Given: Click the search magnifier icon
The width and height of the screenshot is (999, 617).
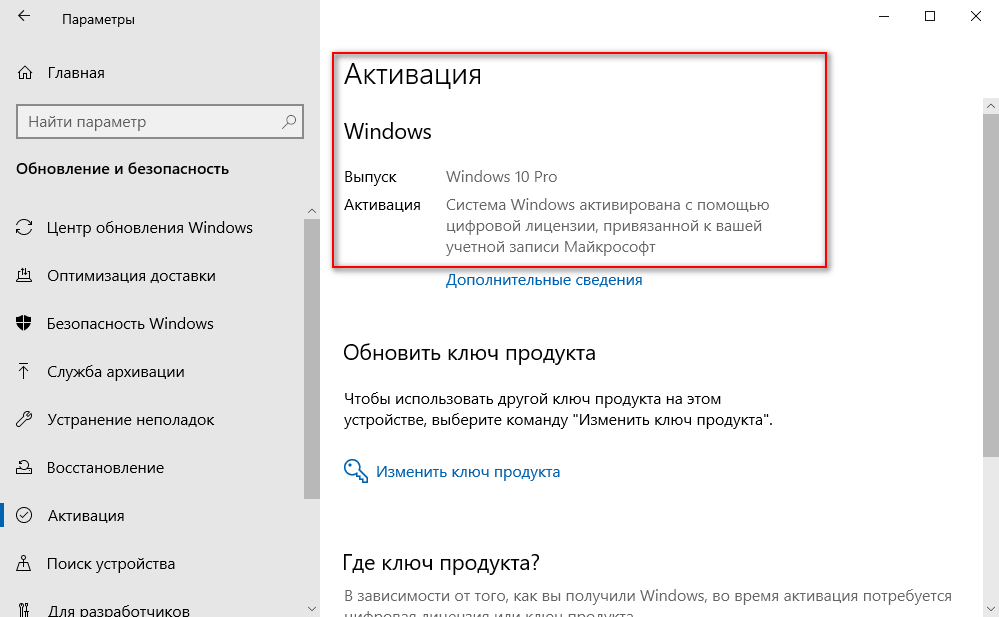Looking at the screenshot, I should (289, 121).
